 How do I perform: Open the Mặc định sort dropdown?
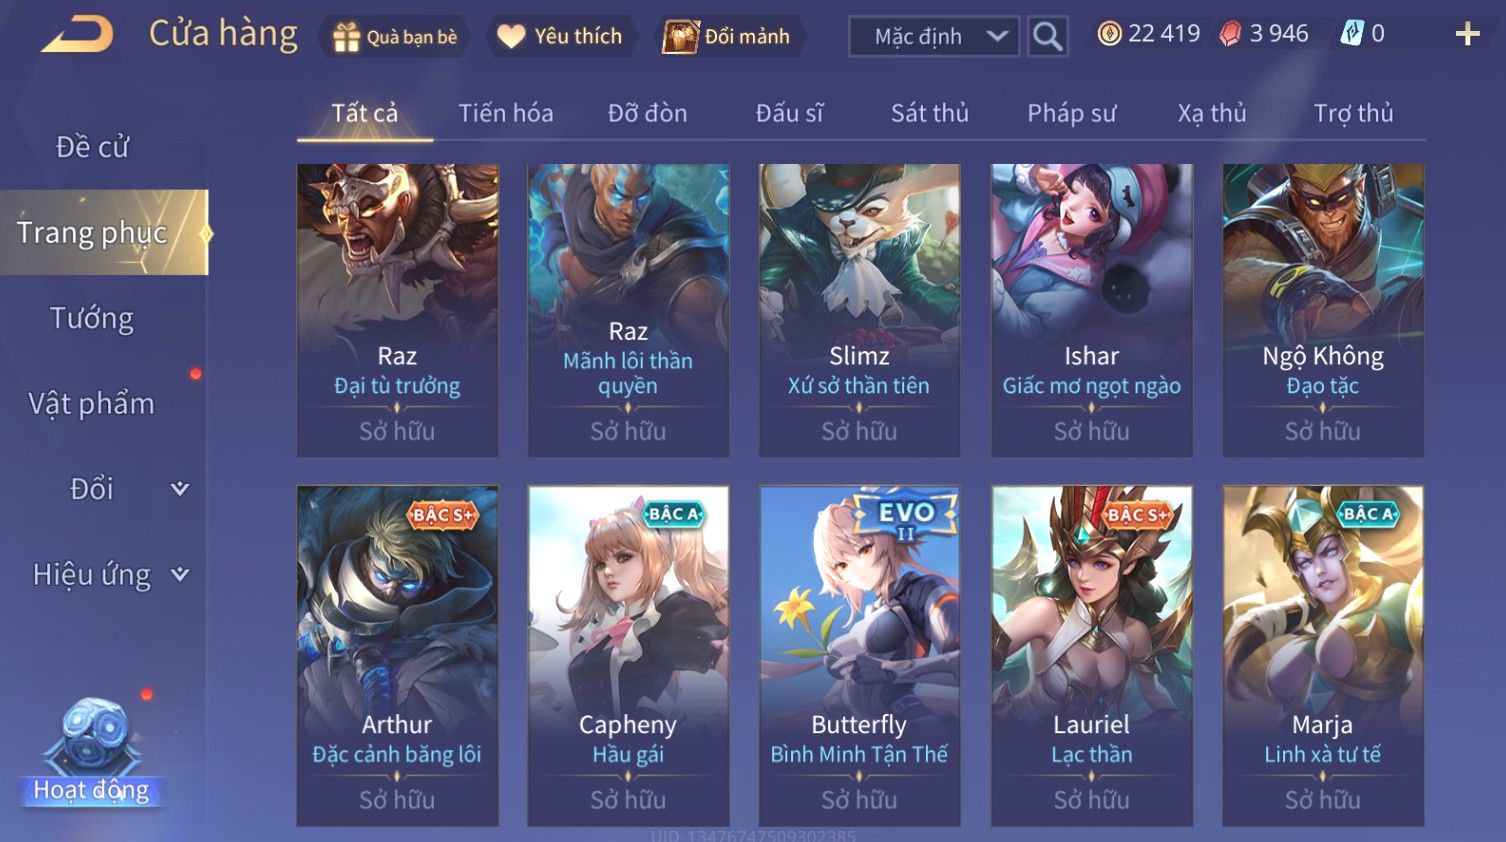coord(934,37)
